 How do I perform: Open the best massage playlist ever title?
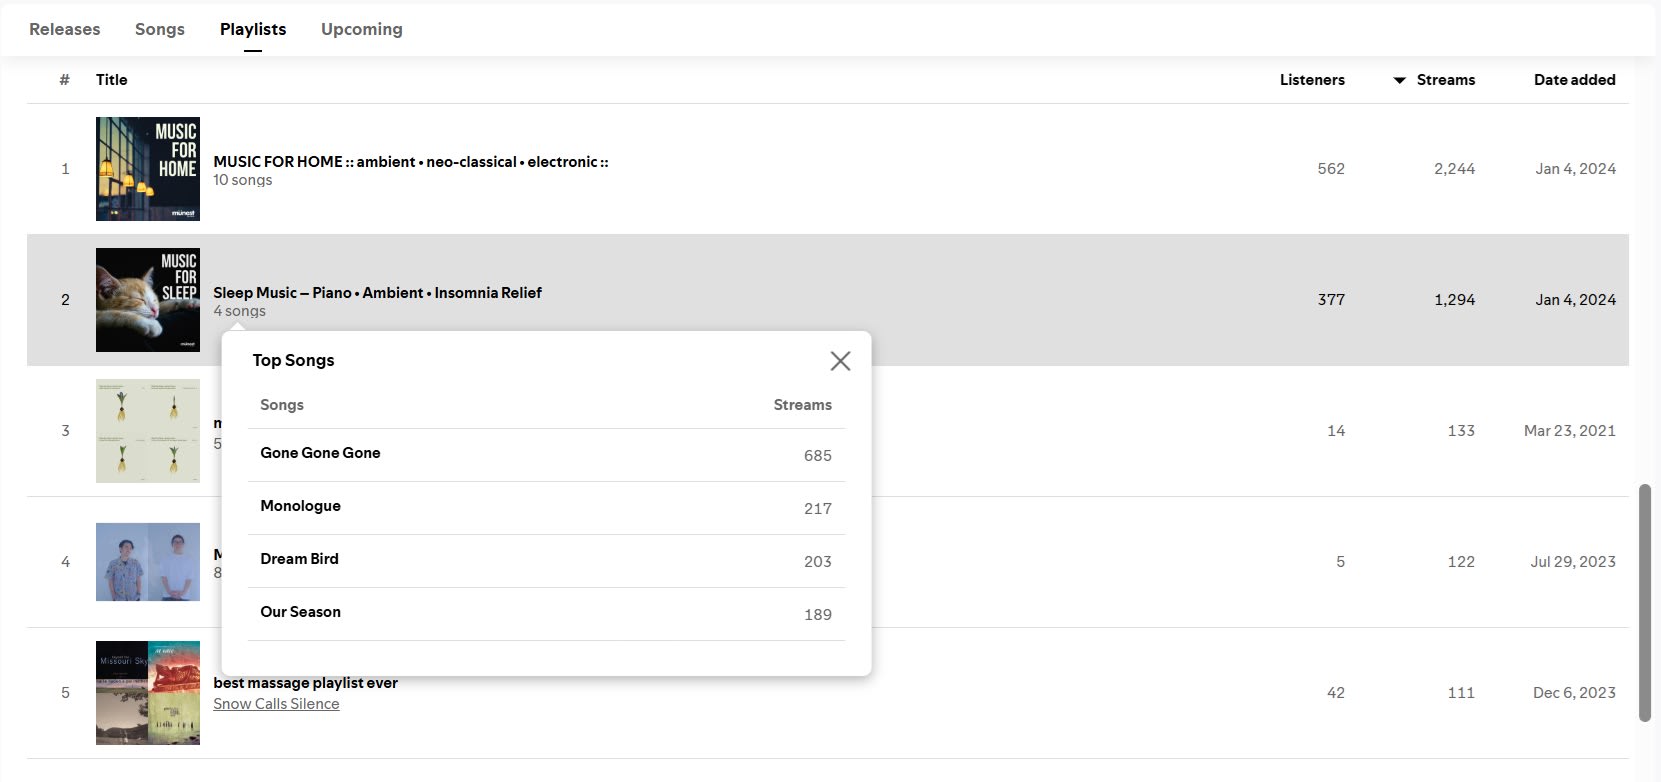click(x=305, y=683)
